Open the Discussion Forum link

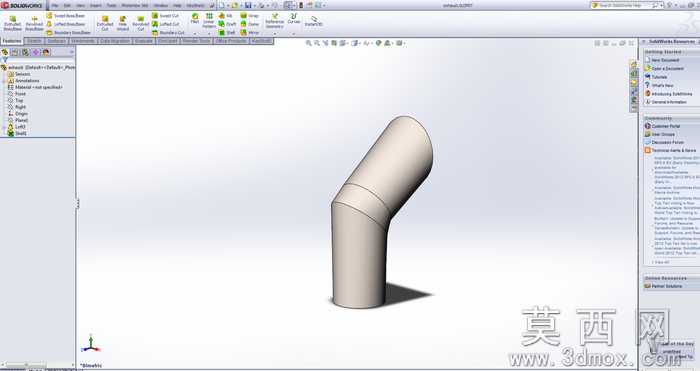pyautogui.click(x=664, y=142)
